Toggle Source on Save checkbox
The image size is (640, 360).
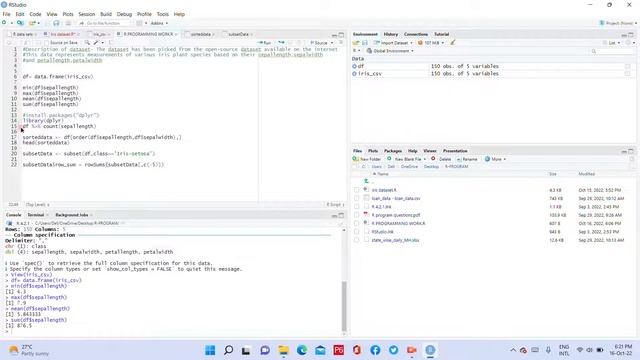(47, 42)
